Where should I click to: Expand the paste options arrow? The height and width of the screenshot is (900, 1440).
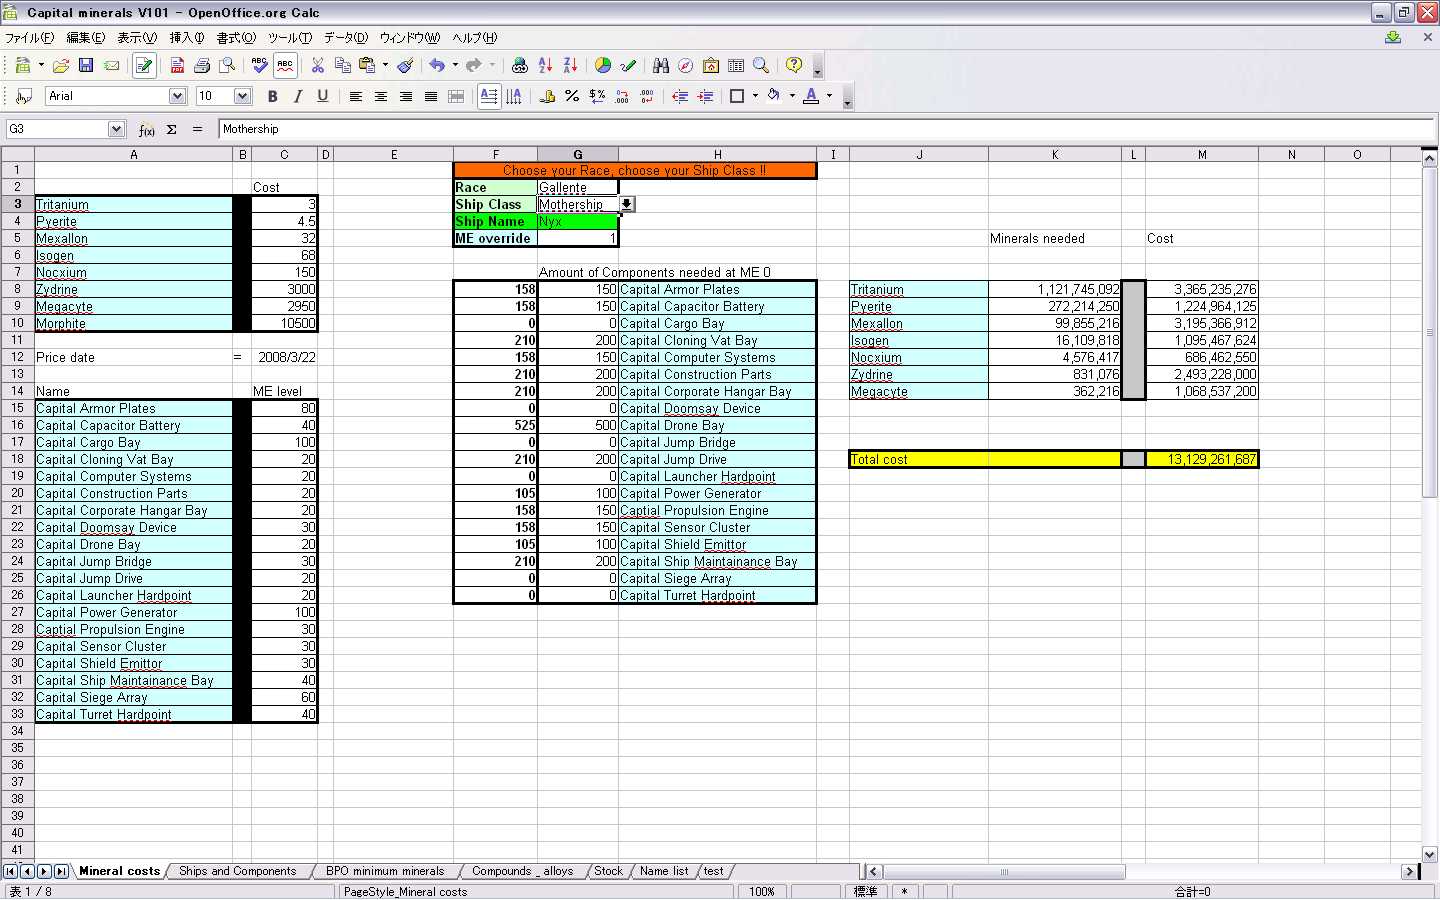(x=385, y=65)
